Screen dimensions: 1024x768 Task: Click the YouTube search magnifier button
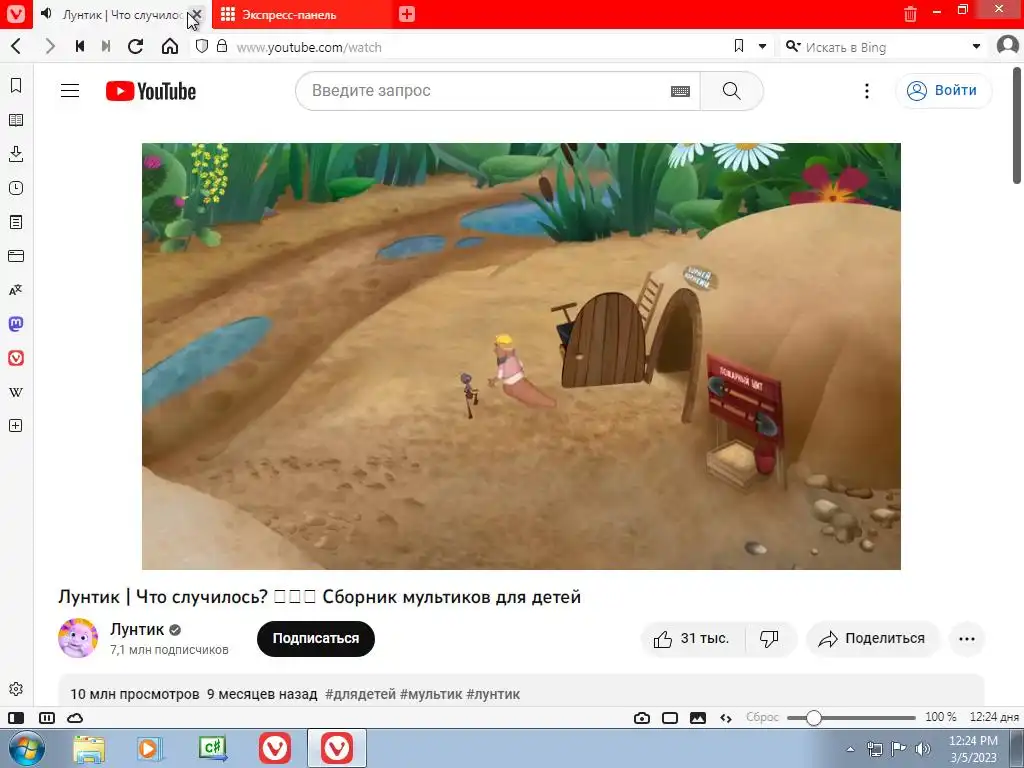[731, 91]
